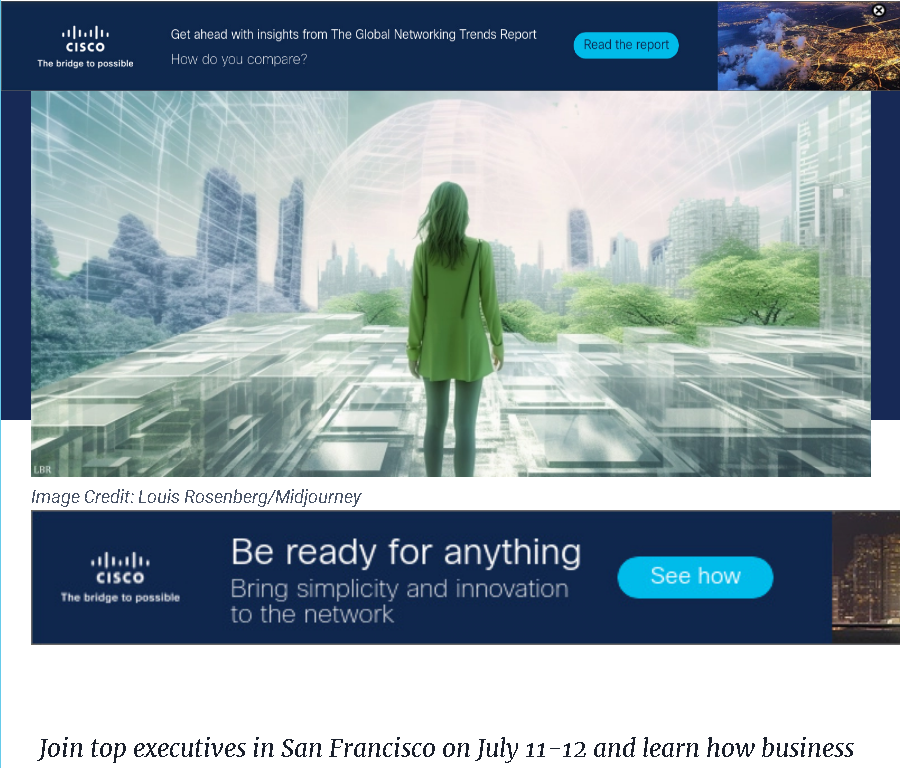Click the Join top executives event text
The image size is (900, 768).
click(x=446, y=748)
